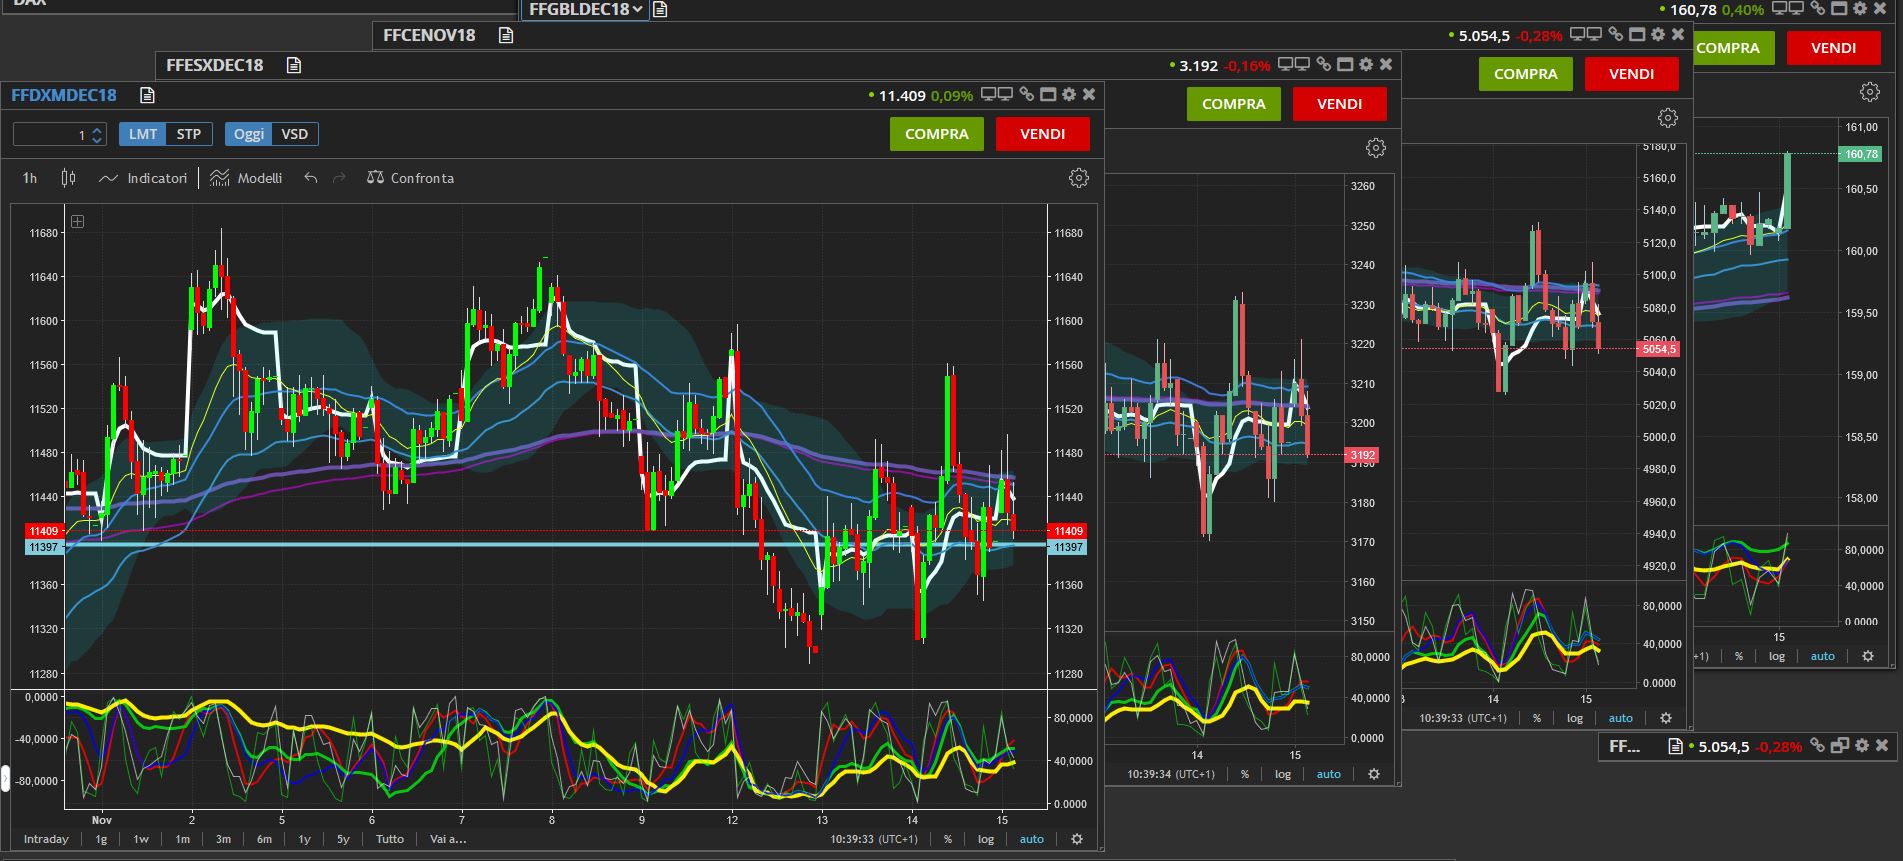
Task: Open the bottom gear of the FFCENOV18 chart
Action: (x=1666, y=718)
